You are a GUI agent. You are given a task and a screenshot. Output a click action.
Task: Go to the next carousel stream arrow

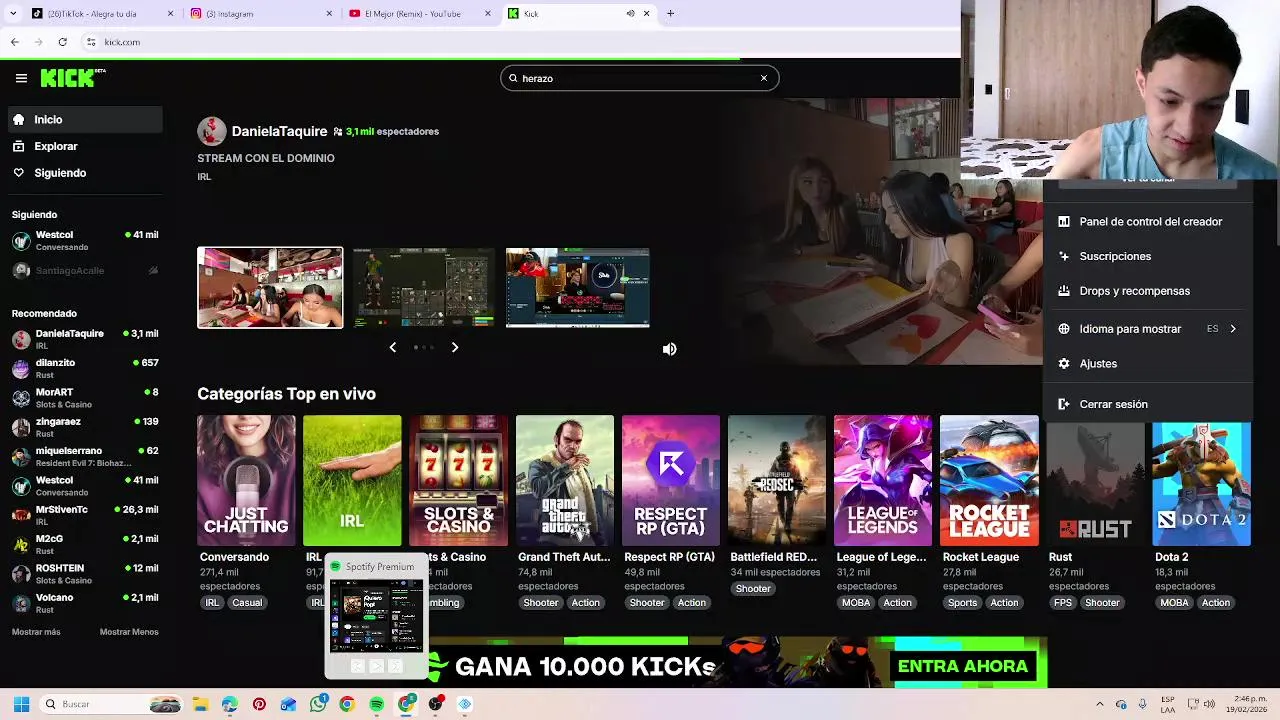455,347
